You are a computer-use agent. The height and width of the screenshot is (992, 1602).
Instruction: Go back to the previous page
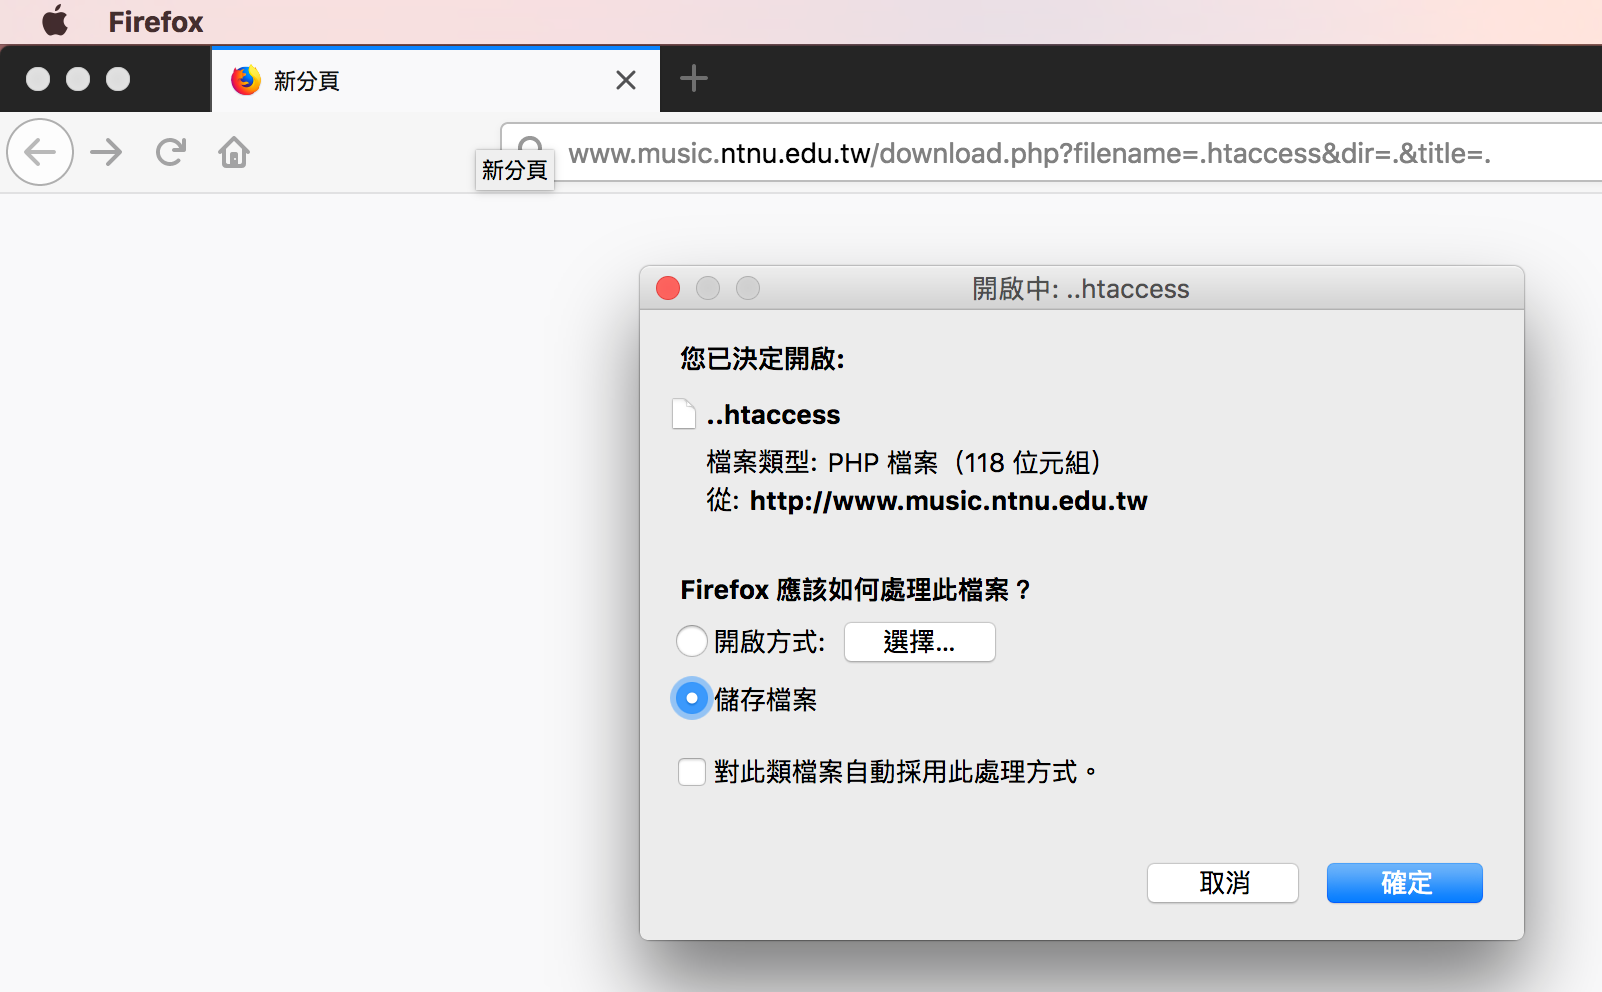40,152
